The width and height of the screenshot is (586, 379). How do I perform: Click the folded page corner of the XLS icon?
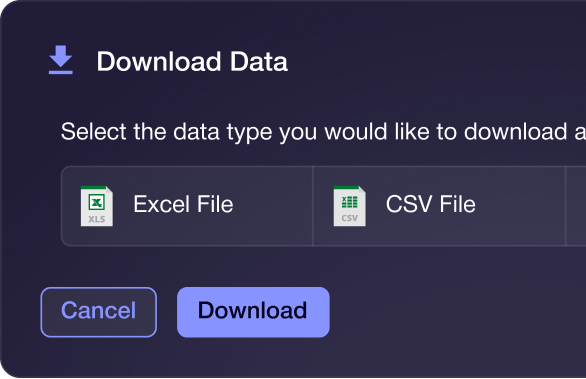[109, 190]
